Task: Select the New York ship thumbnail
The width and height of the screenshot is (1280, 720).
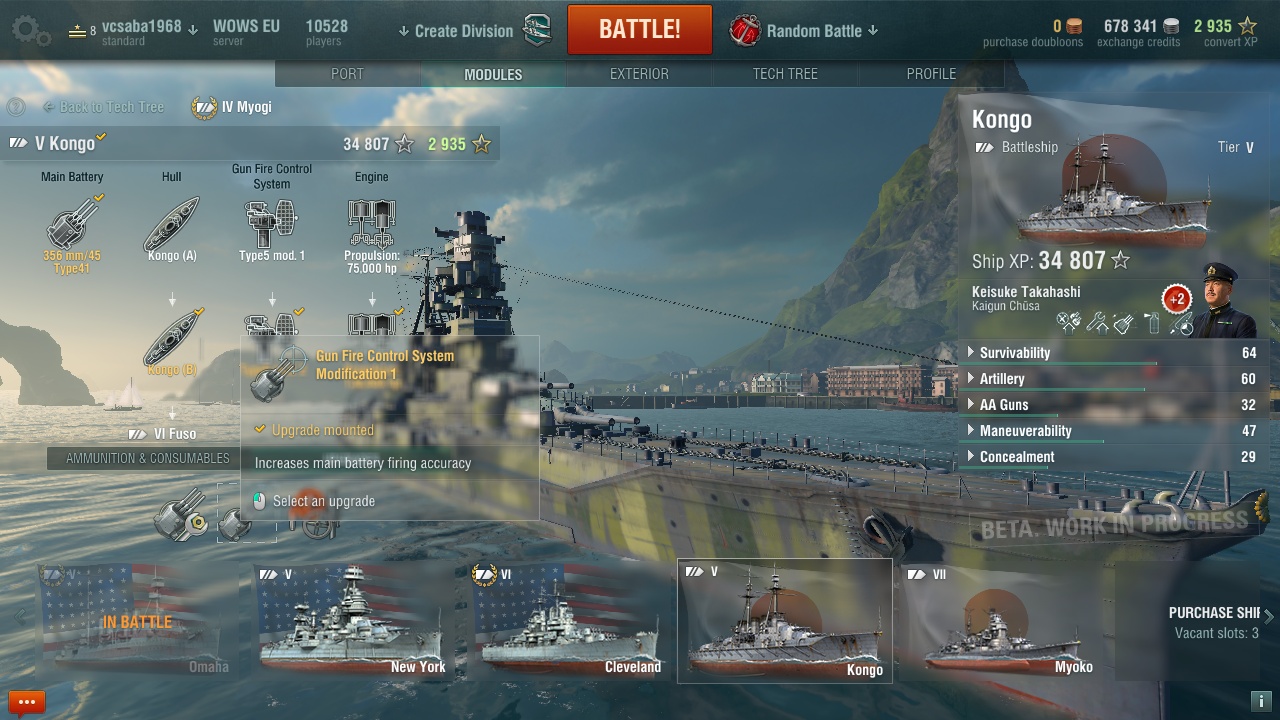Action: pyautogui.click(x=351, y=620)
